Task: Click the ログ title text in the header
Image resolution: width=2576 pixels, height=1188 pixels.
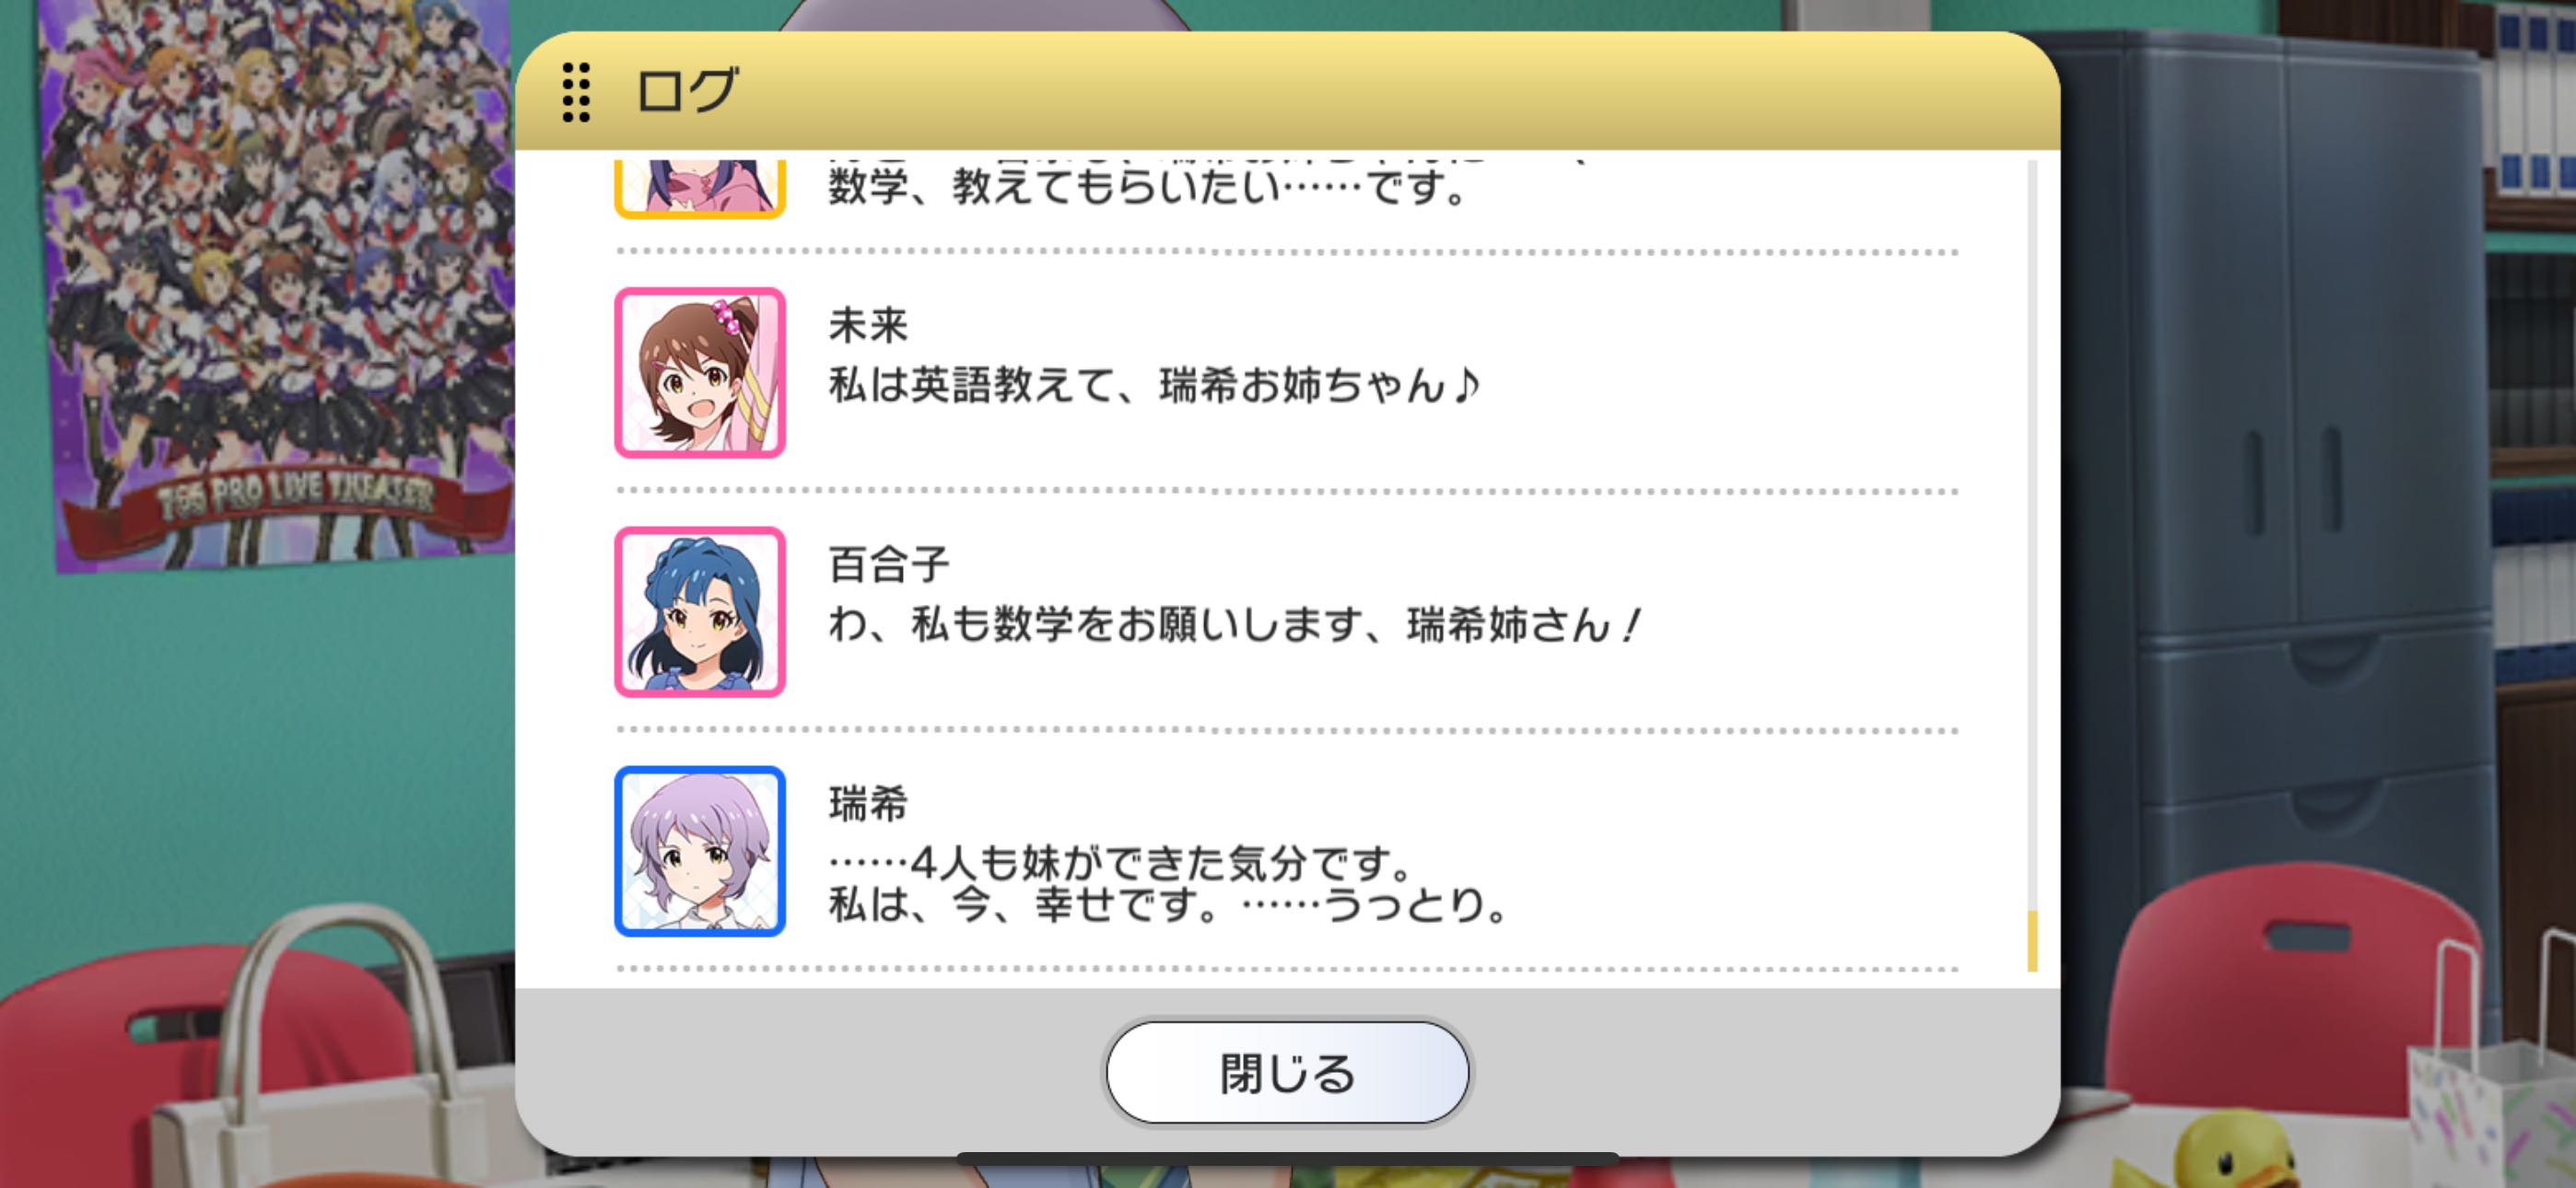Action: point(688,91)
